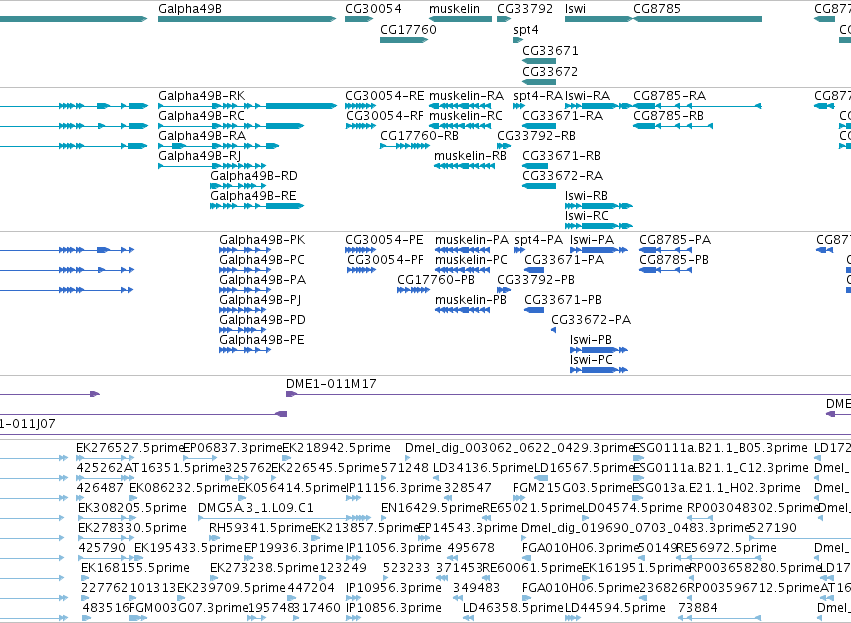Click the EK308205.5prime EST label
Image resolution: width=851 pixels, height=623 pixels.
(132, 508)
